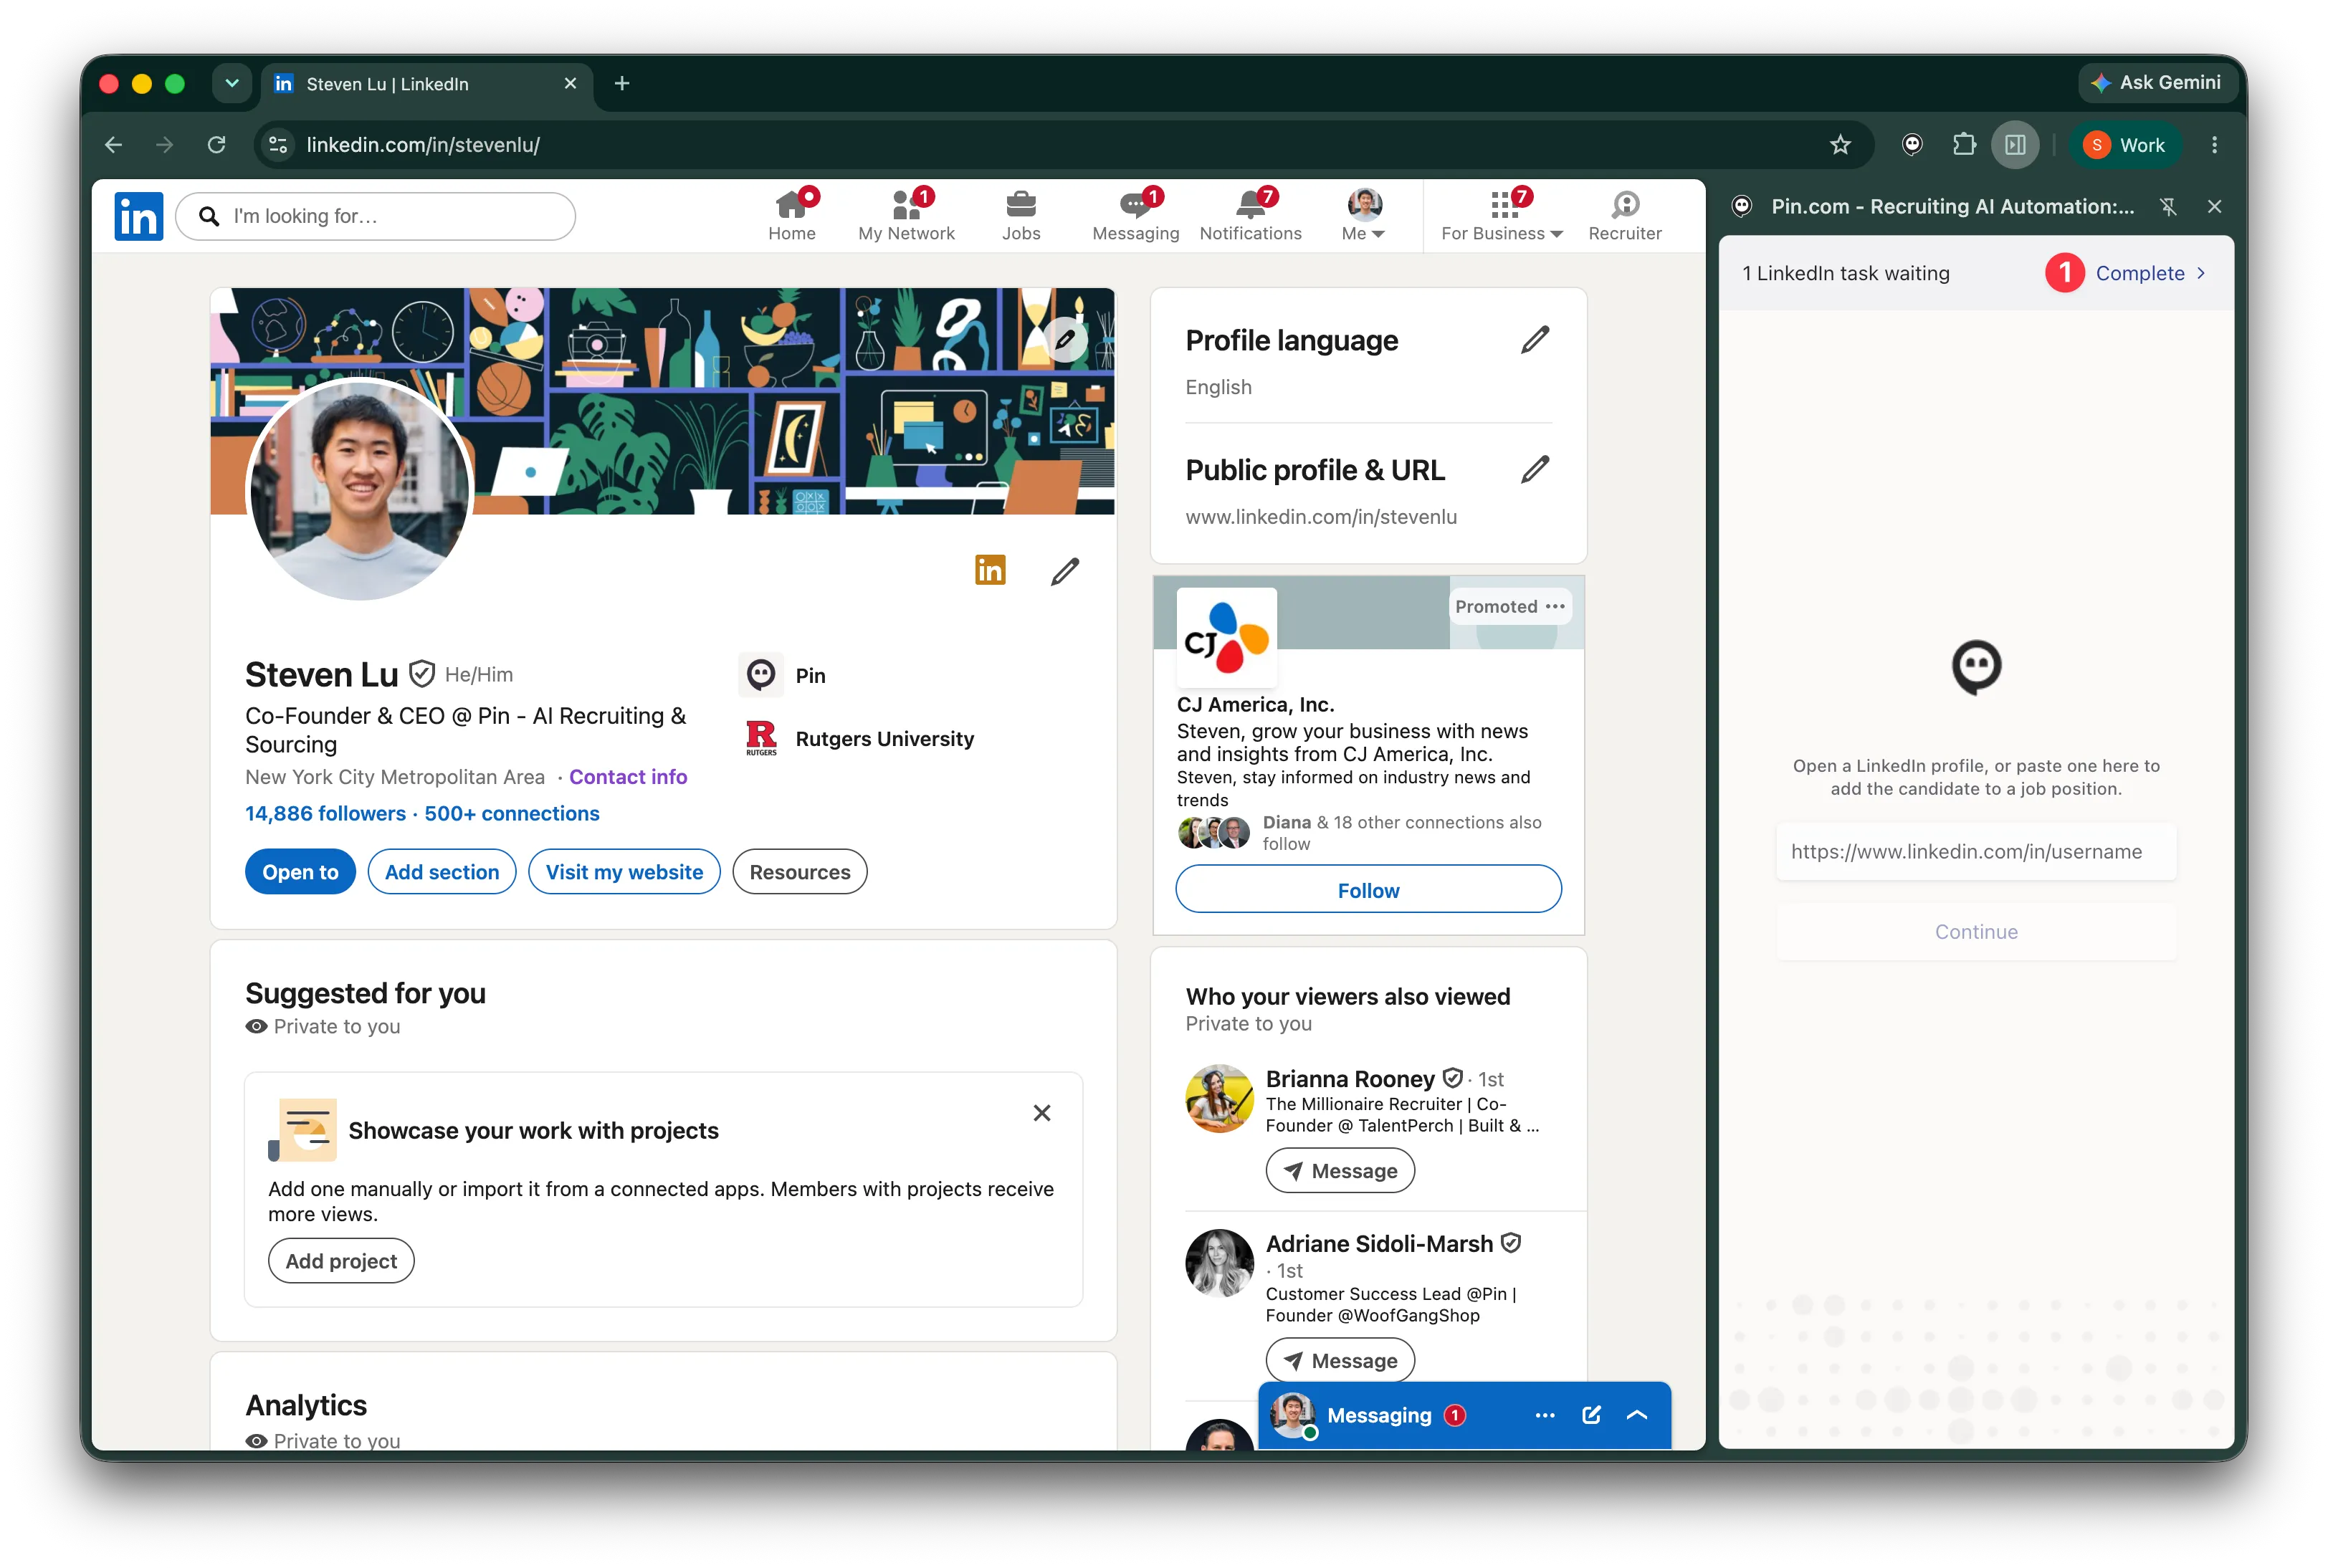
Task: Open Adriane Sidoli-Marsh's profile name
Action: pos(1379,1244)
